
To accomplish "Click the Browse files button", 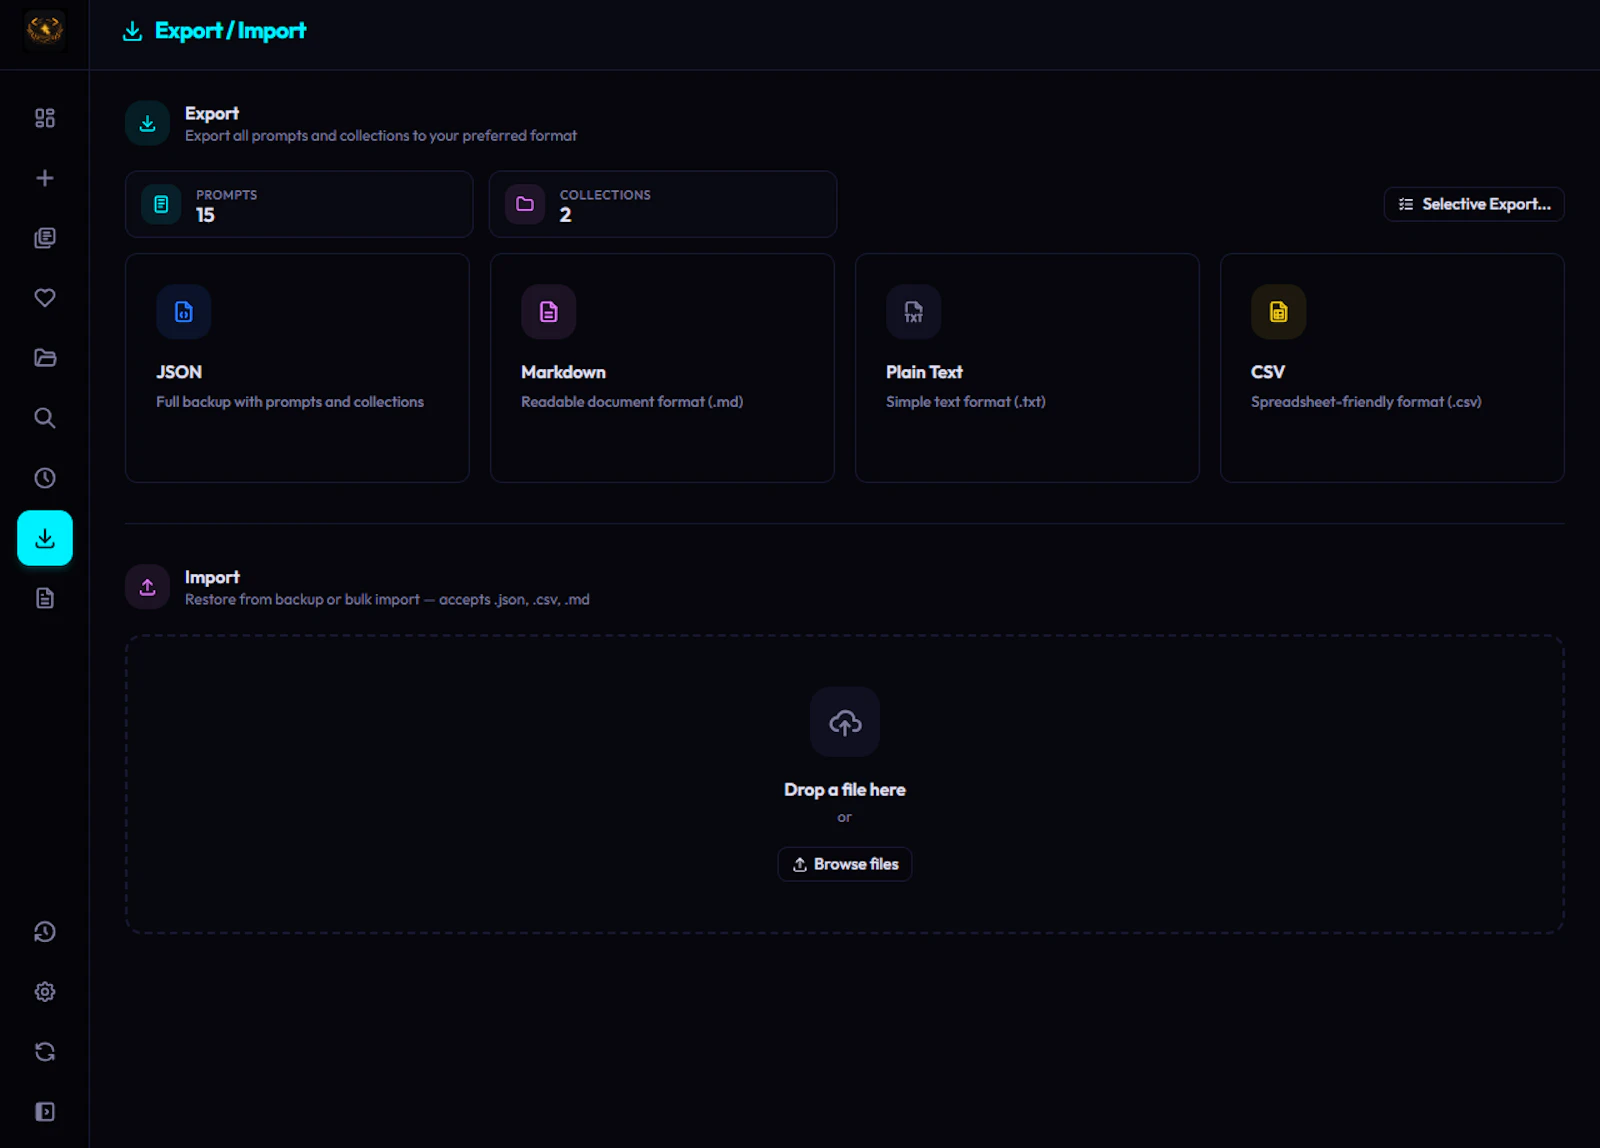I will click(845, 864).
